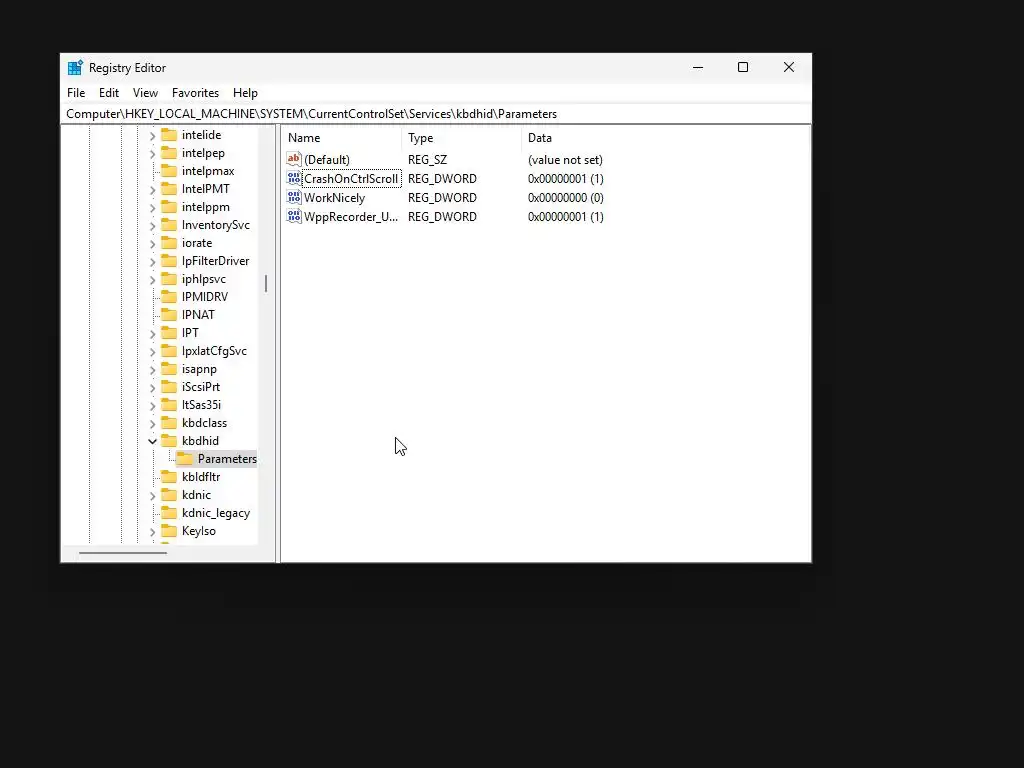
Task: Click the IpxlatCfgSvc folder icon
Action: [x=169, y=351]
